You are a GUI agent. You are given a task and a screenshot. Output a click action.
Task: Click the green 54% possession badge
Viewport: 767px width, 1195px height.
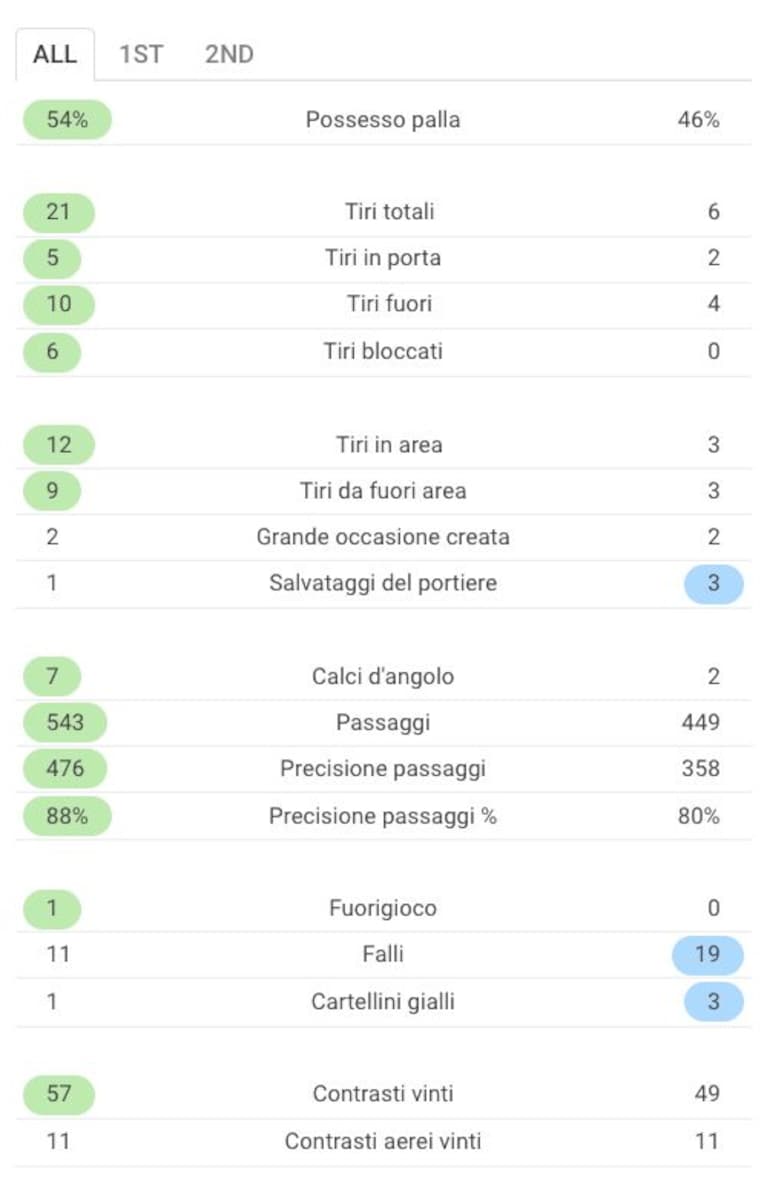[x=67, y=120]
